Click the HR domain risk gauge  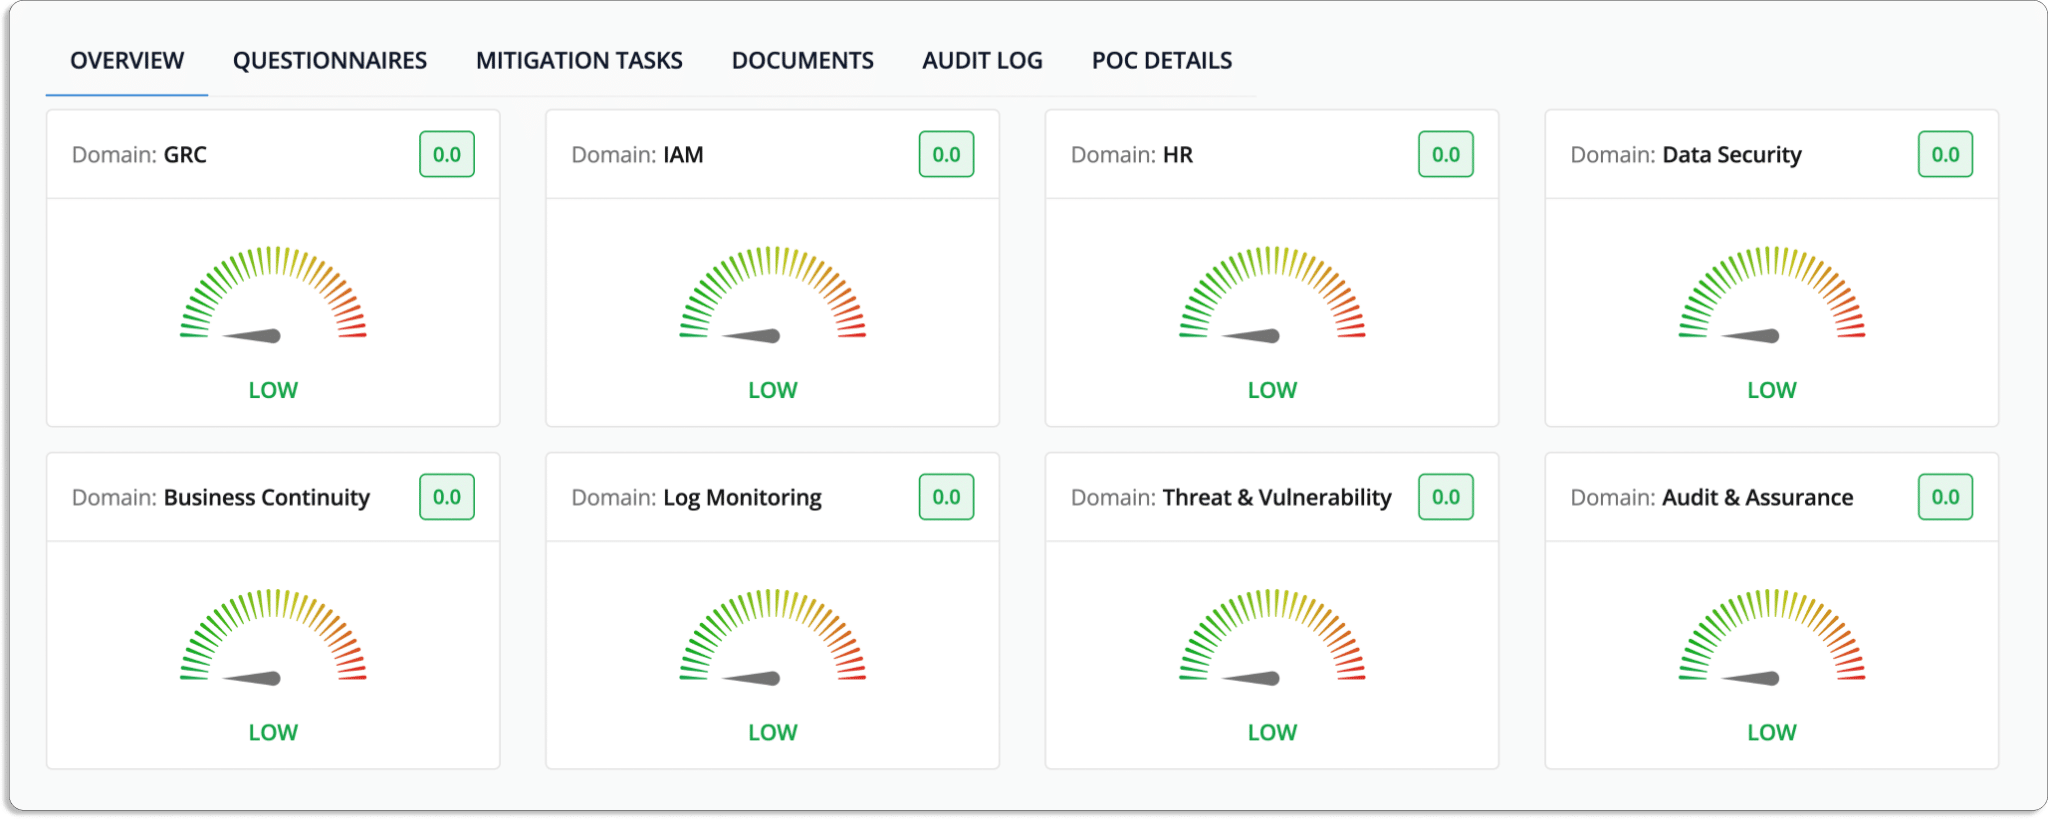[x=1272, y=292]
